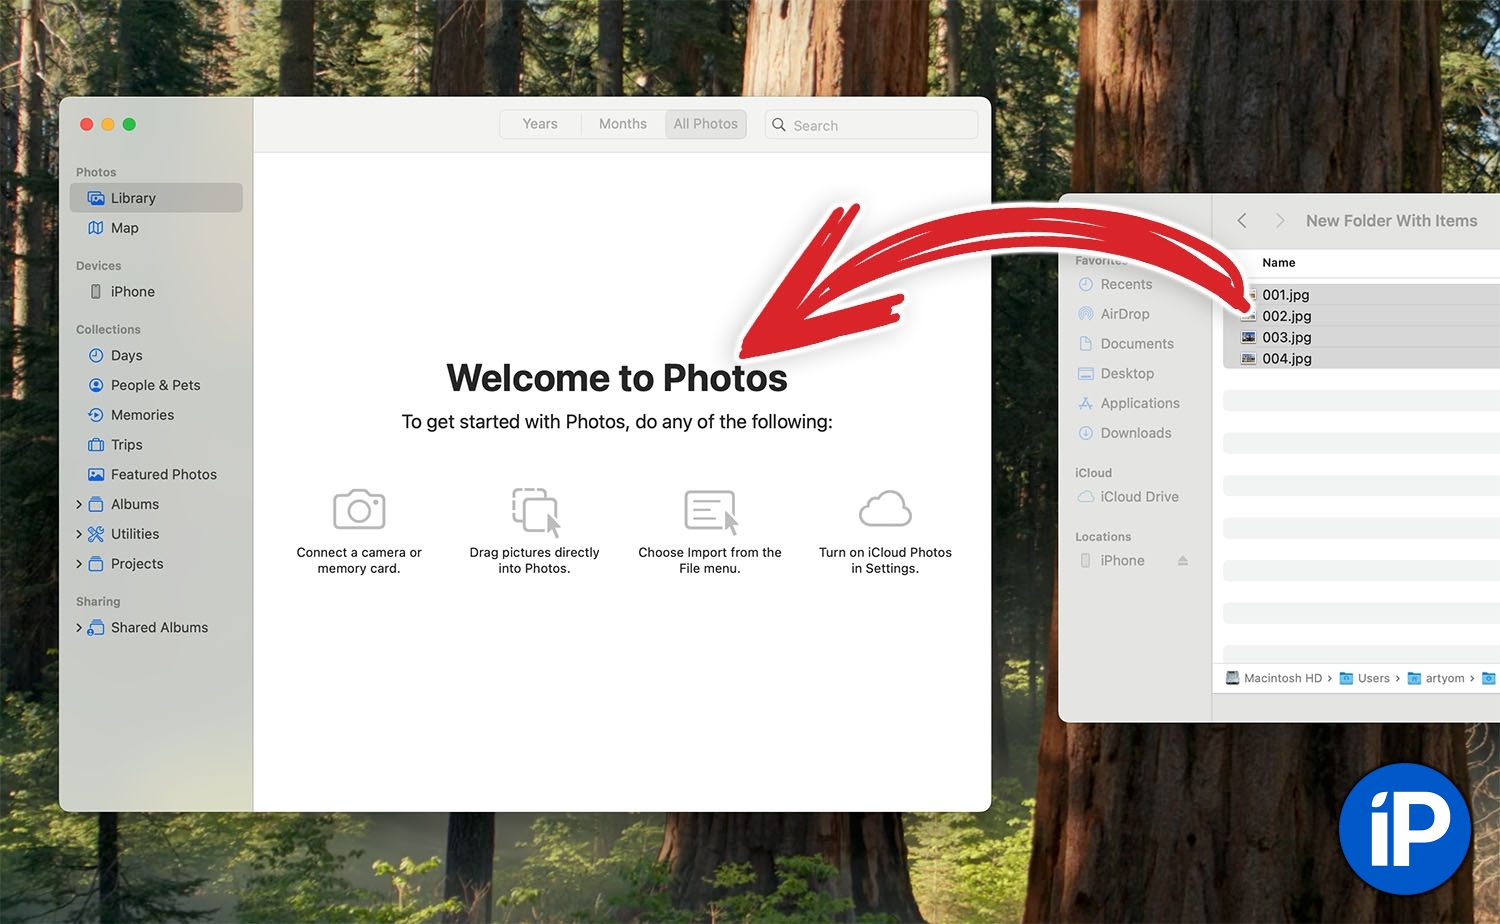Open the Map icon in Photos sidebar
Viewport: 1500px width, 924px height.
pyautogui.click(x=96, y=228)
